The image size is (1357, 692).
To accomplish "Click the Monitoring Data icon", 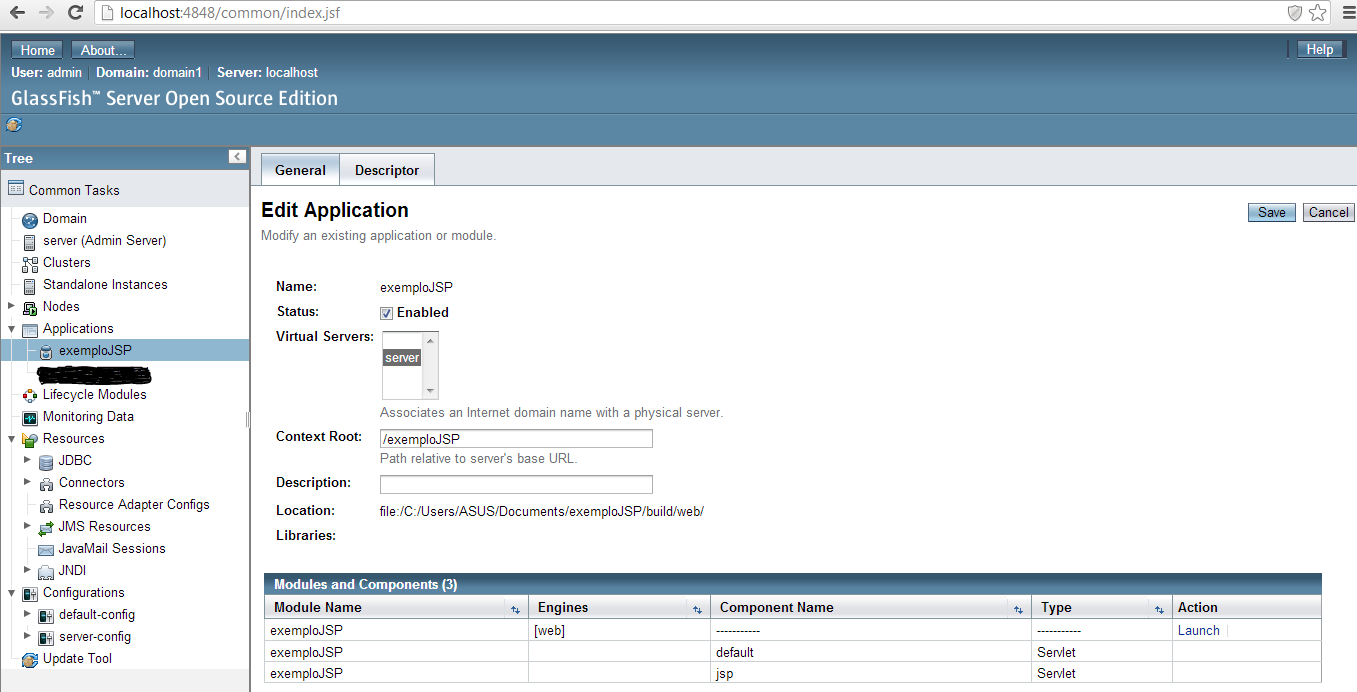I will 30,417.
